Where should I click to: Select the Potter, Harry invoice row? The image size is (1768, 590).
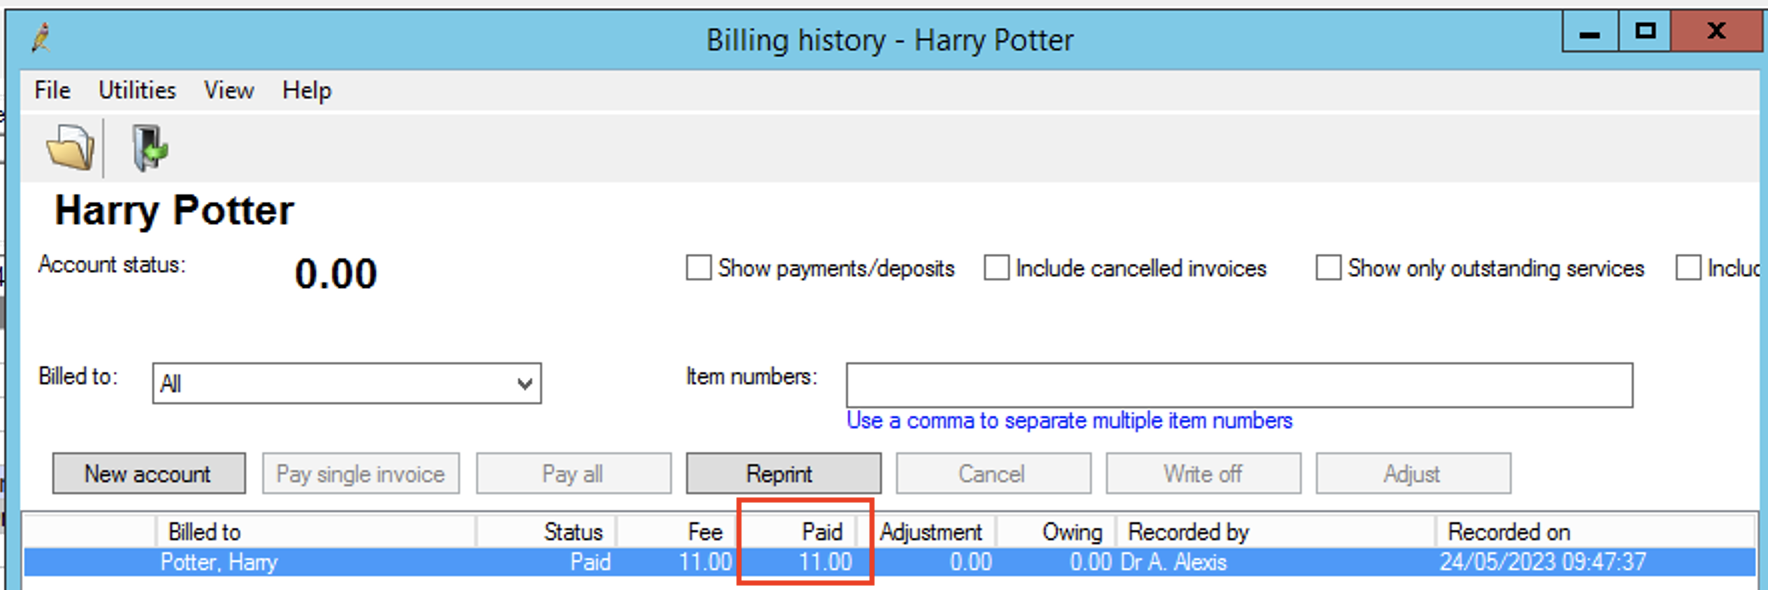coord(889,562)
